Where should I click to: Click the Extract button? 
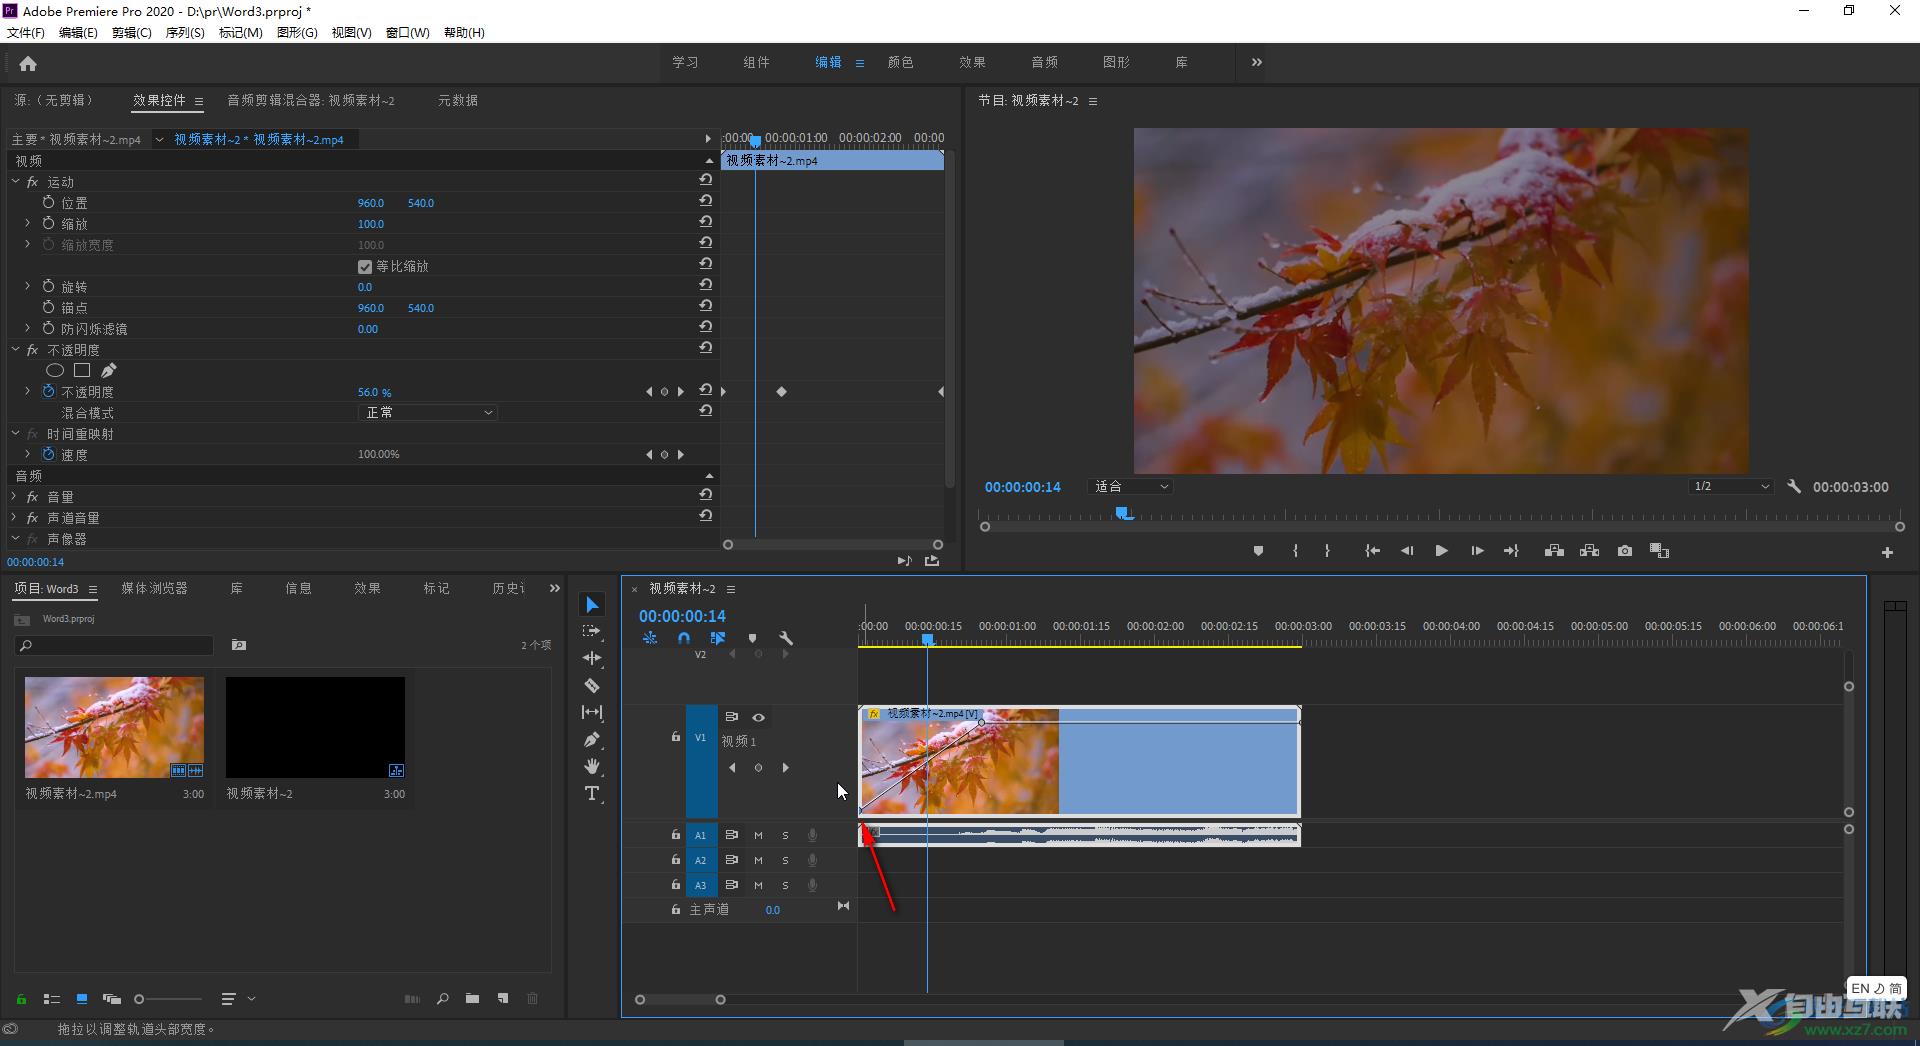[x=1589, y=551]
